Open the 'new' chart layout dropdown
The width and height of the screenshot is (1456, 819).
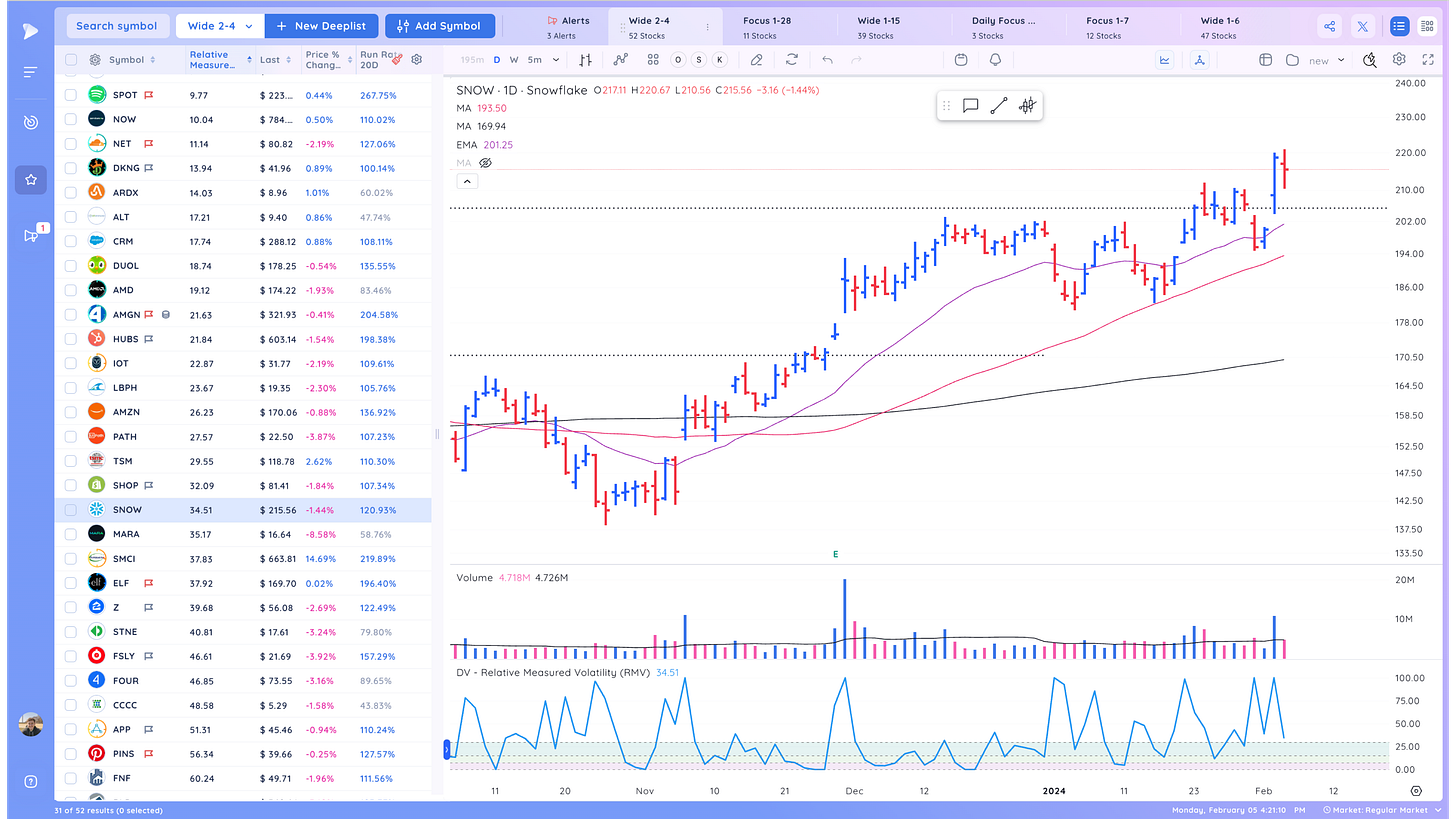pos(1326,60)
